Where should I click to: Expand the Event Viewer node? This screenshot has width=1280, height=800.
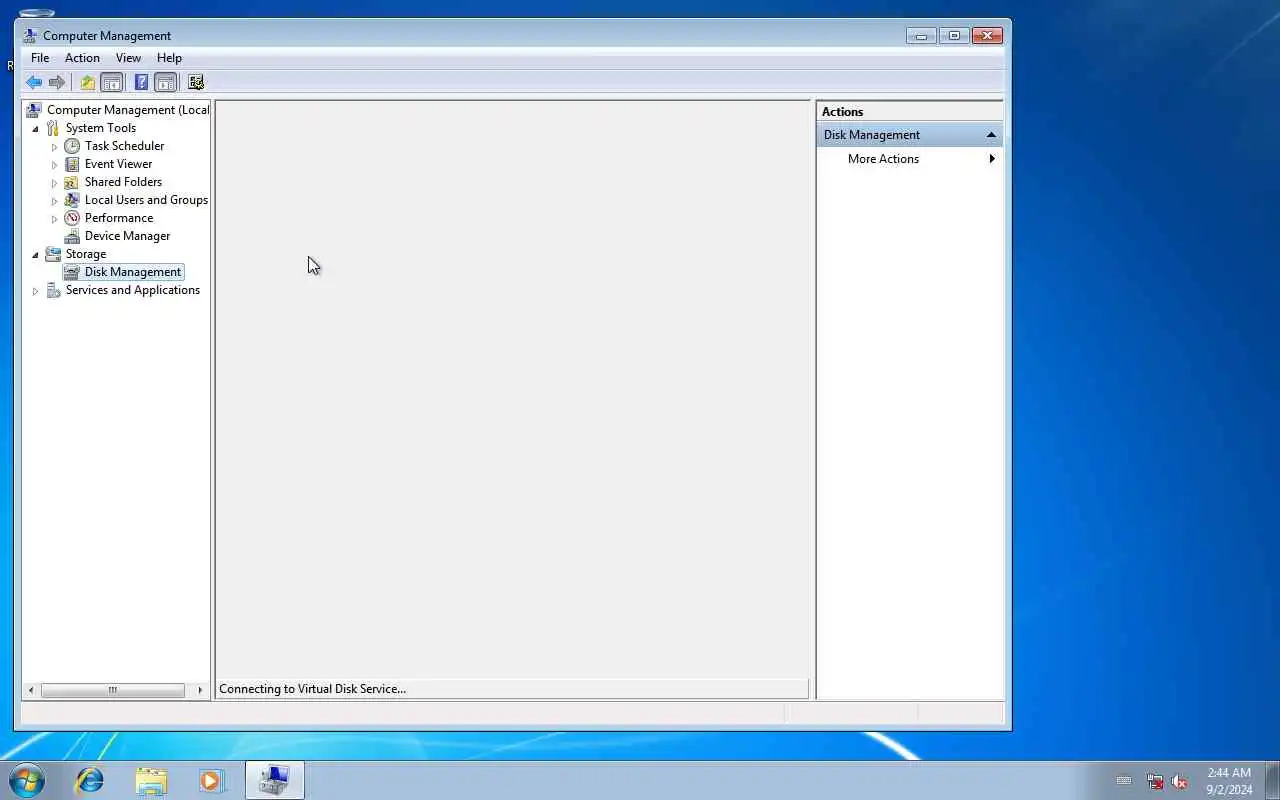(55, 165)
